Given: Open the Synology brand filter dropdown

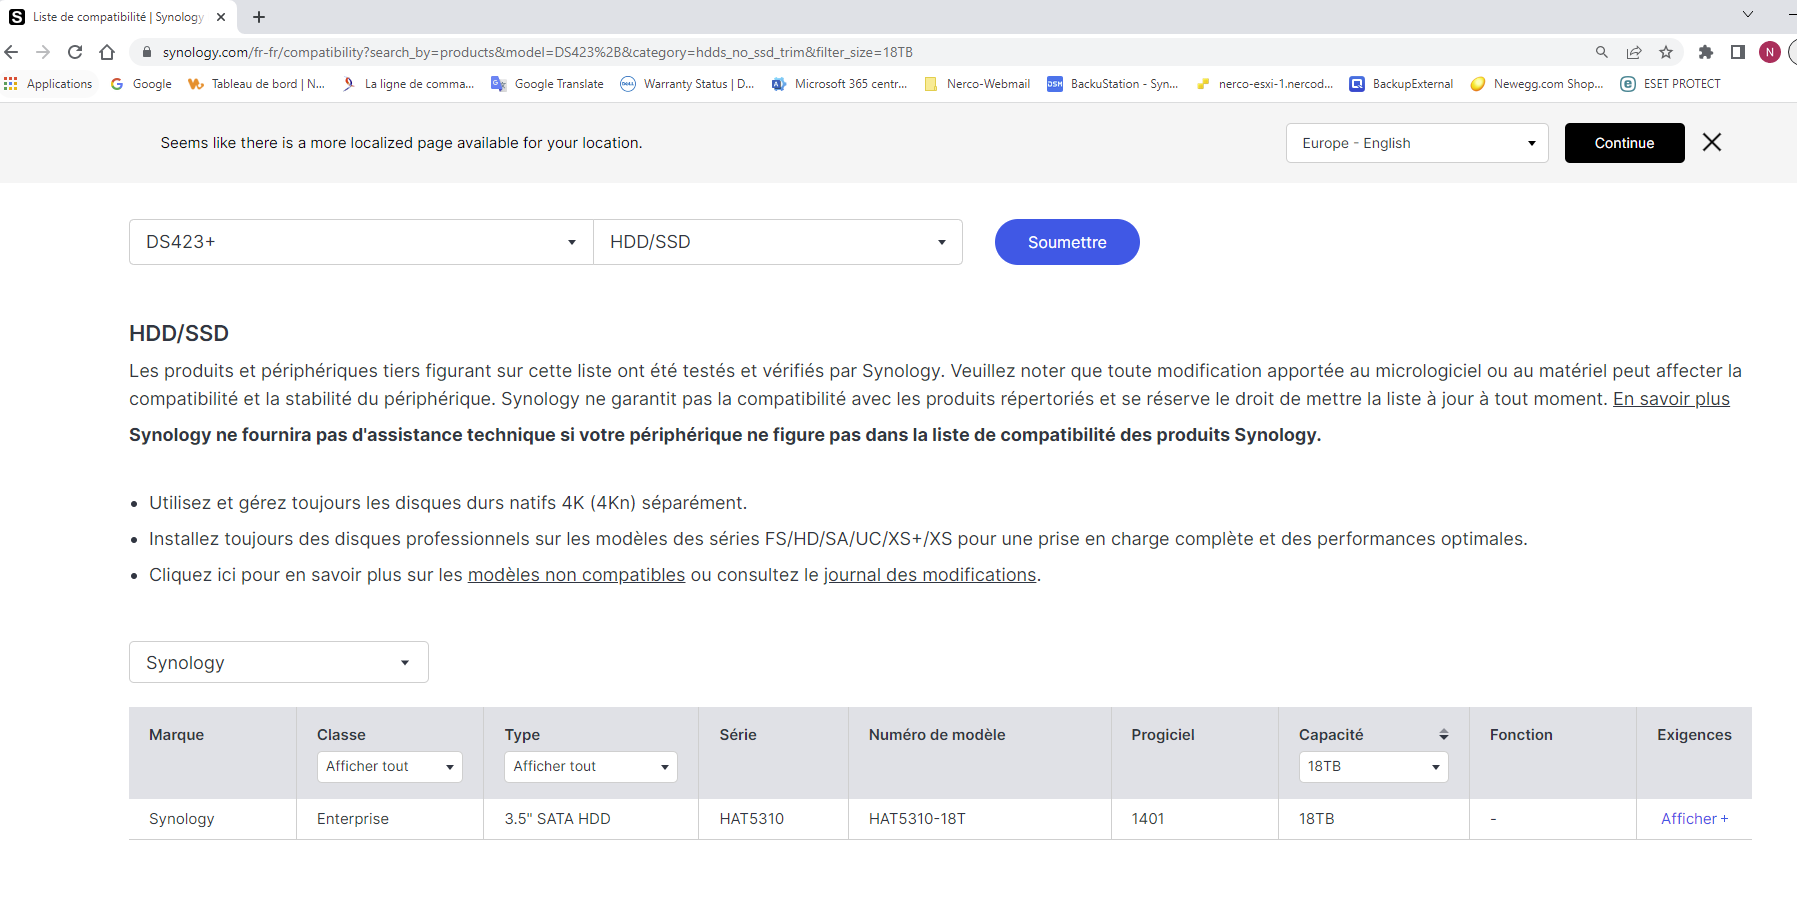Looking at the screenshot, I should point(278,662).
